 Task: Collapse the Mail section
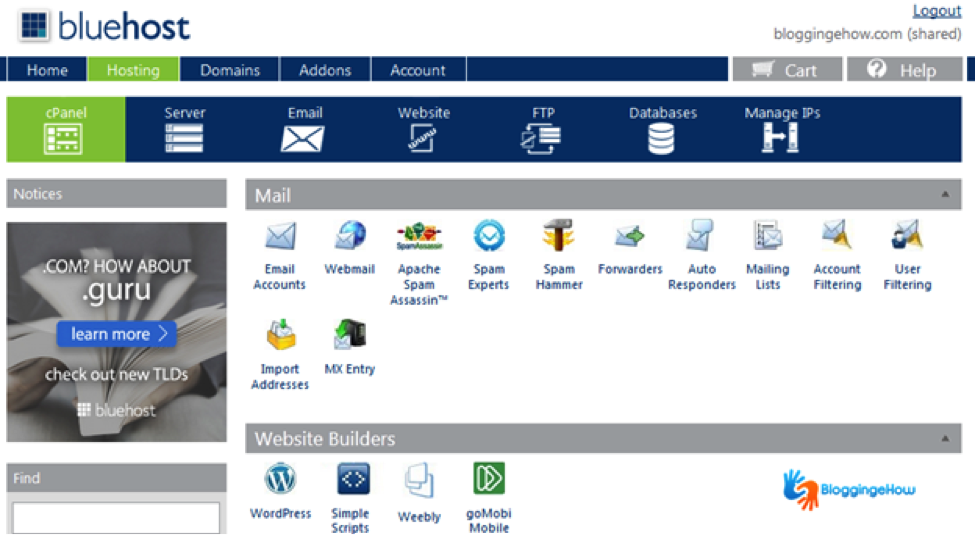(945, 195)
